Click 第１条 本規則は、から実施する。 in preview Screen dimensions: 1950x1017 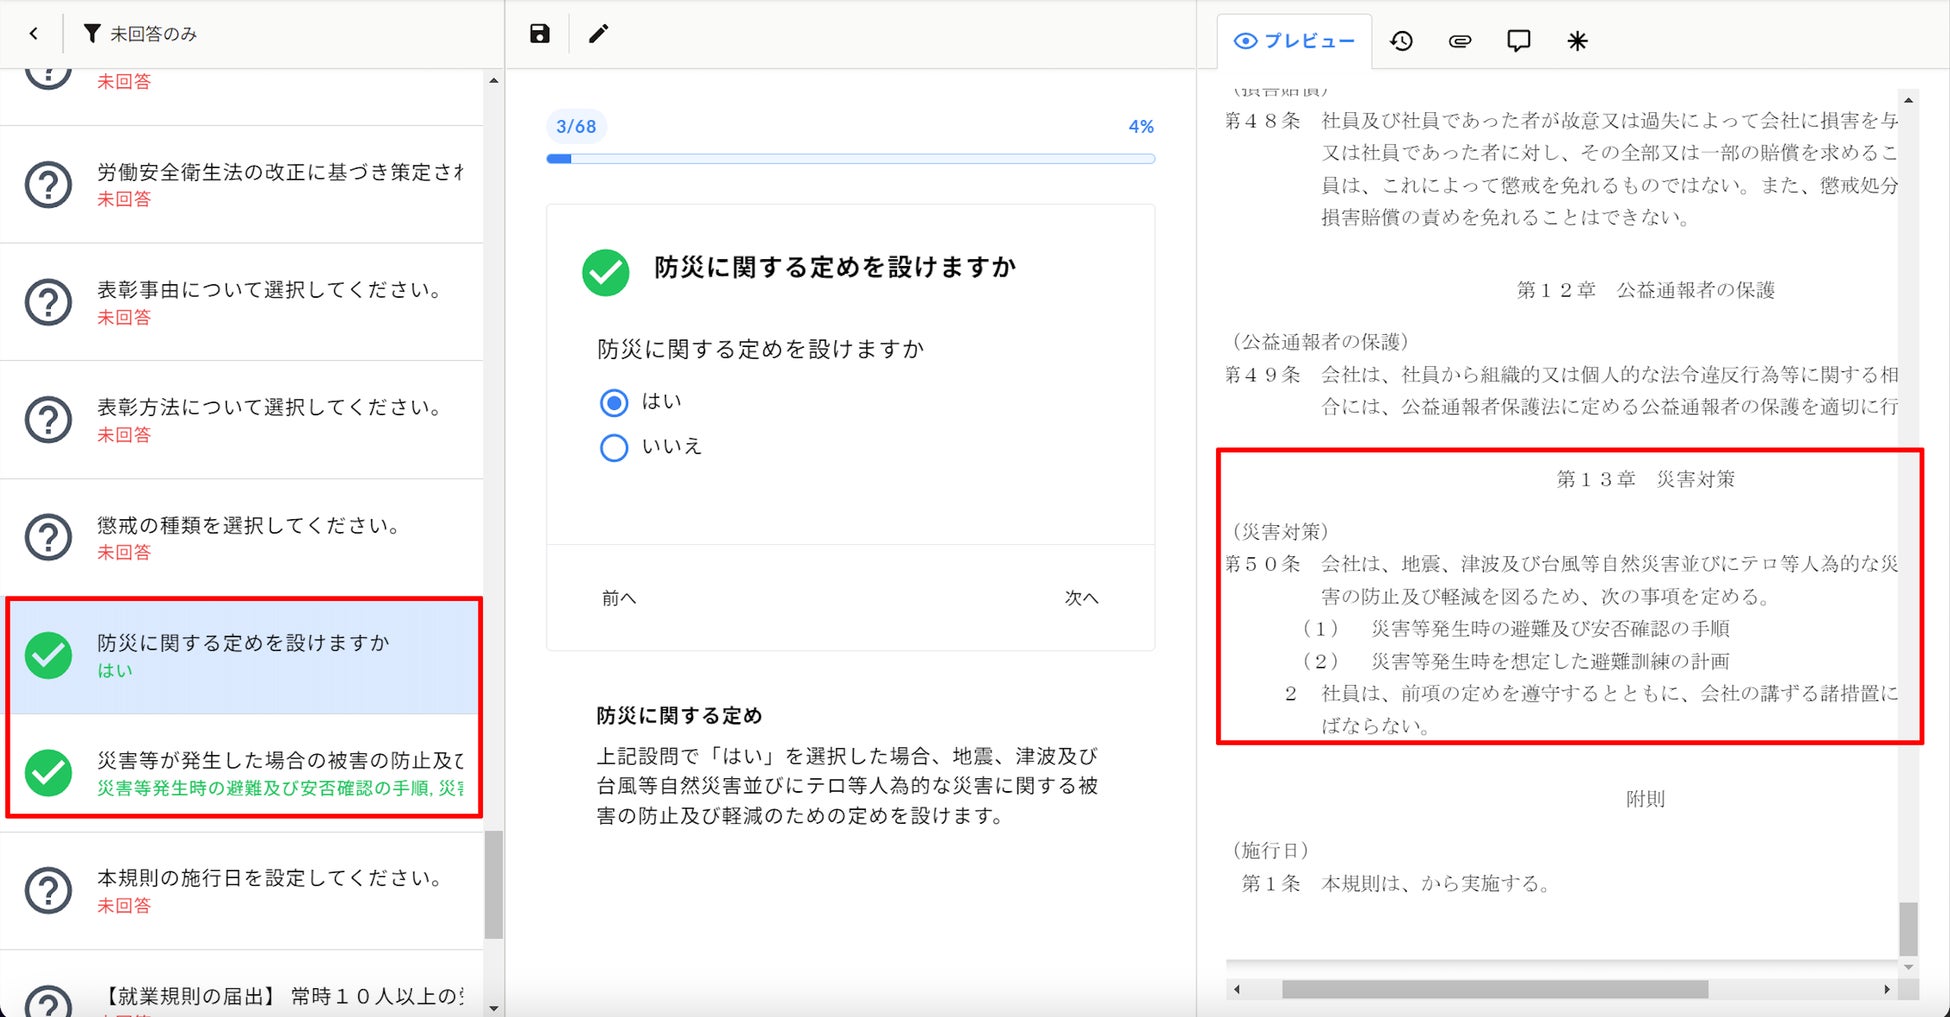[1396, 884]
